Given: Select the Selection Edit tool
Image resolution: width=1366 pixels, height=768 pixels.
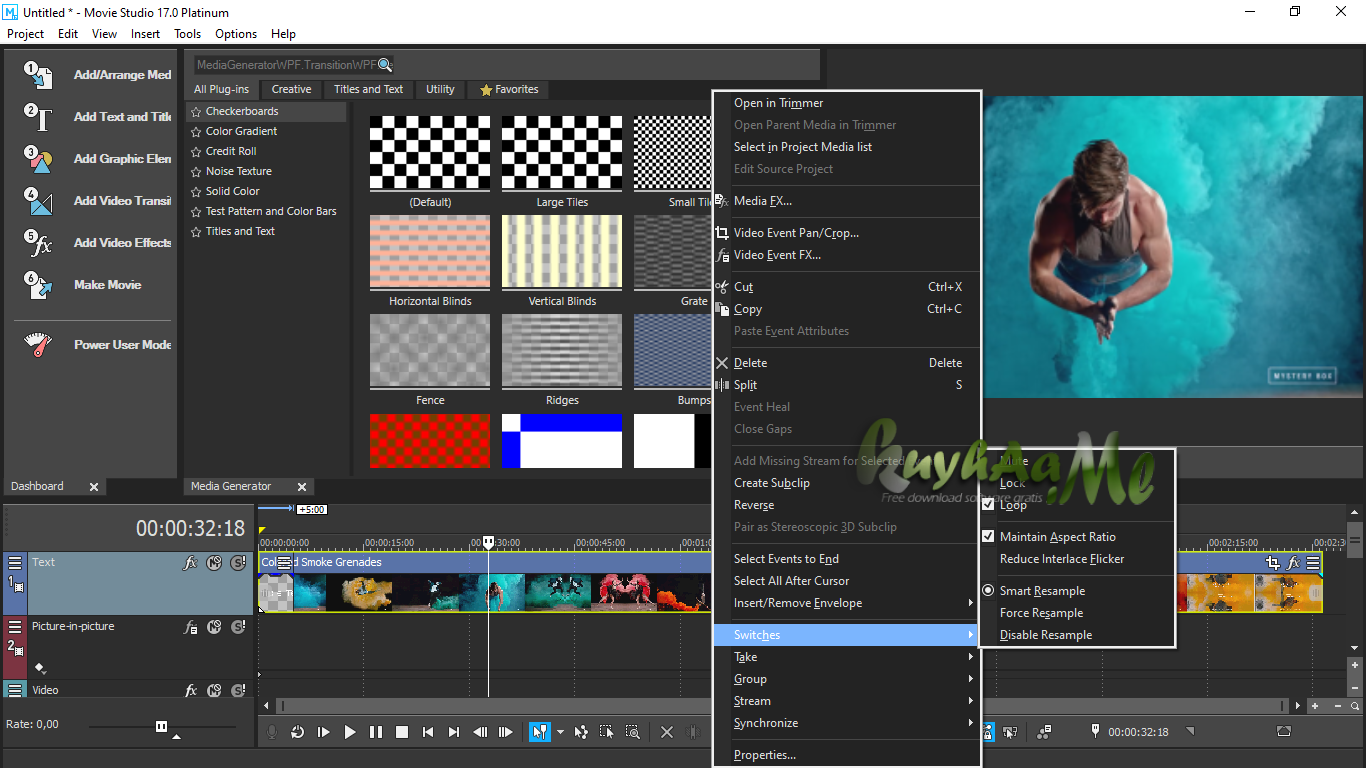Looking at the screenshot, I should coord(607,732).
